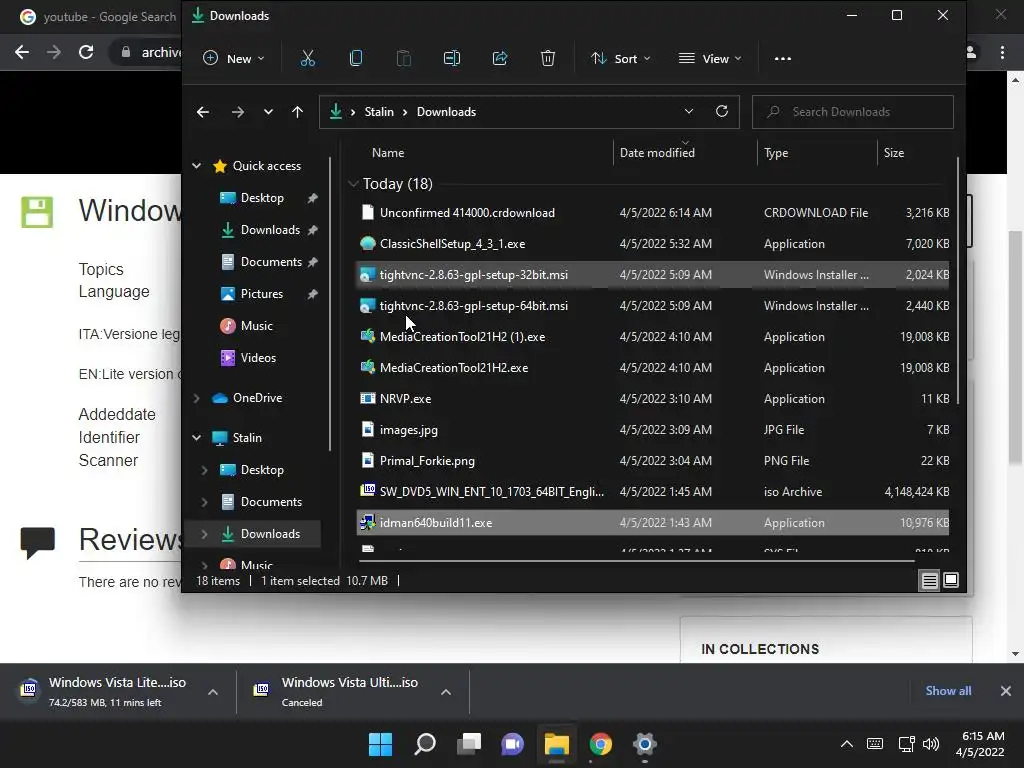Go back in File Explorer
Image resolution: width=1024 pixels, height=768 pixels.
(203, 112)
